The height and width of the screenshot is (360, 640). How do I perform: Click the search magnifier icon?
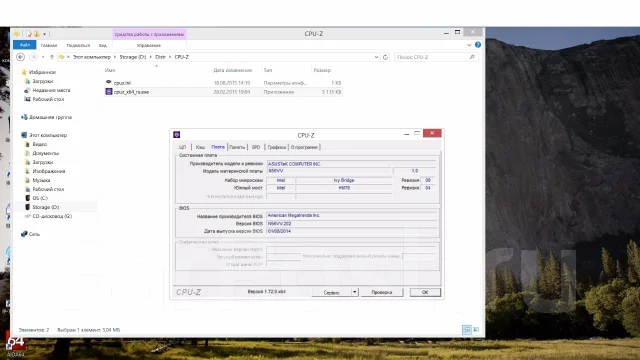(x=472, y=57)
